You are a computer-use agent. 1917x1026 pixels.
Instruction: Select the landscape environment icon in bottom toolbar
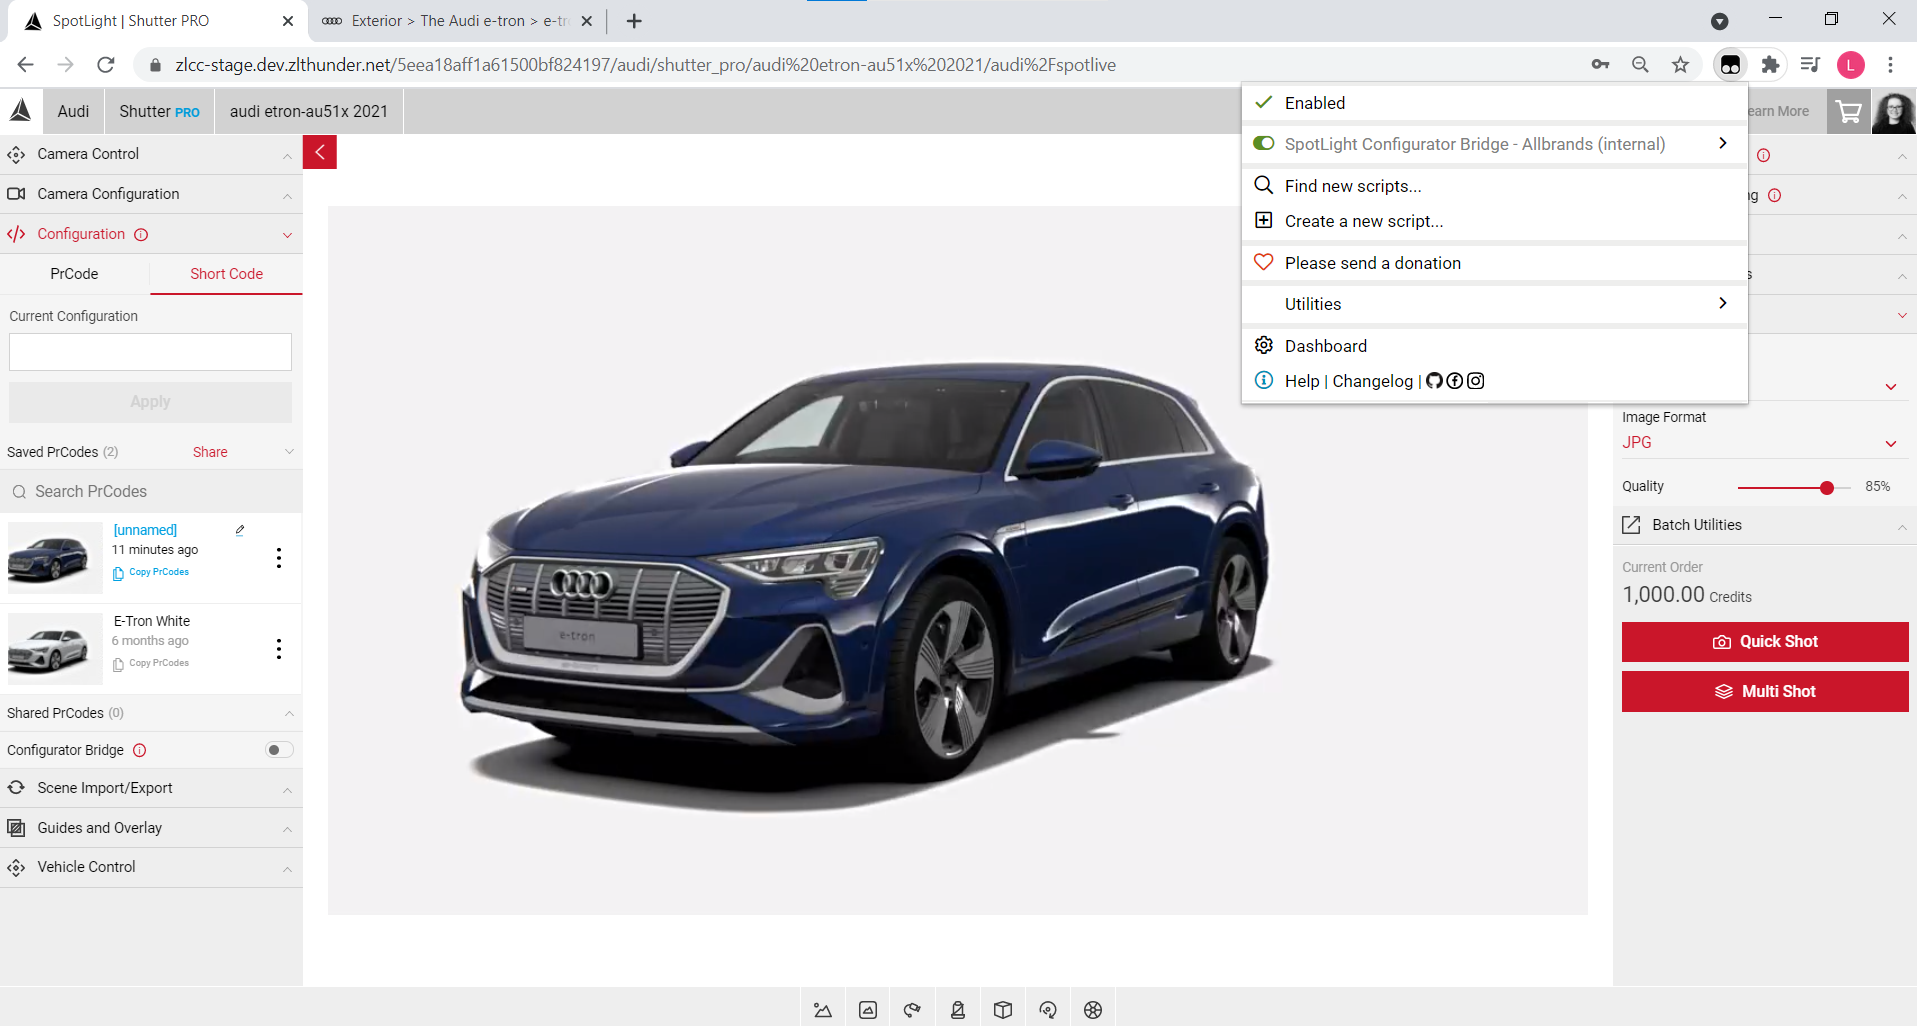point(823,1010)
